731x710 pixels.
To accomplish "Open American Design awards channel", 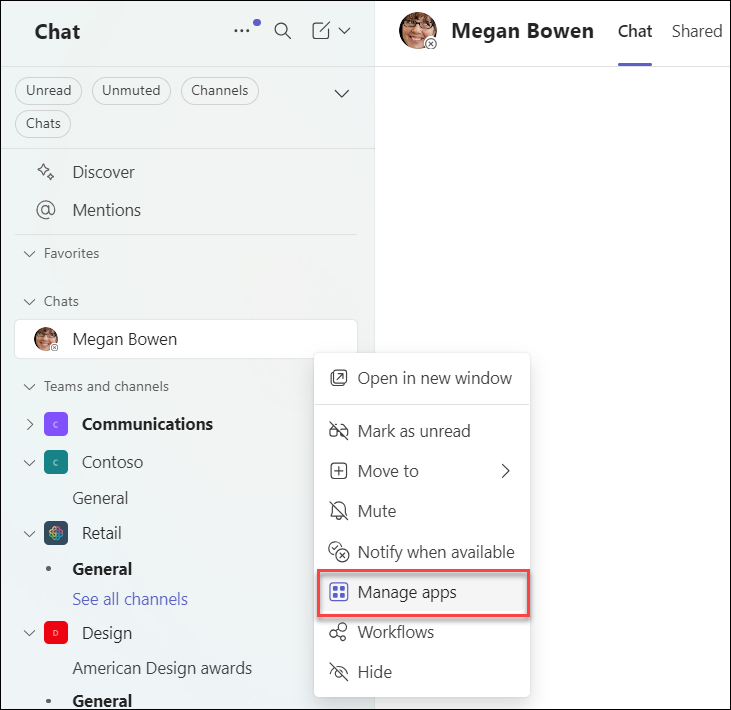I will click(x=162, y=668).
